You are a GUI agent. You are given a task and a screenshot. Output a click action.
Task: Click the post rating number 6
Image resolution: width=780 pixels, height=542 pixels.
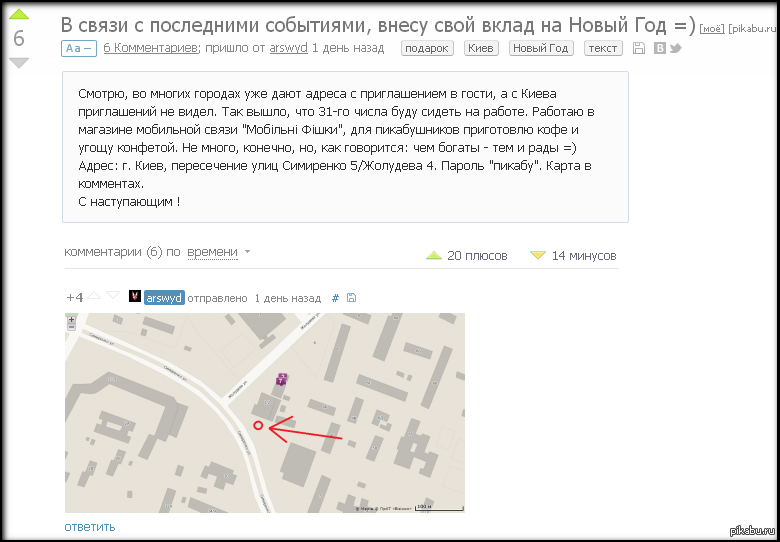tap(19, 38)
